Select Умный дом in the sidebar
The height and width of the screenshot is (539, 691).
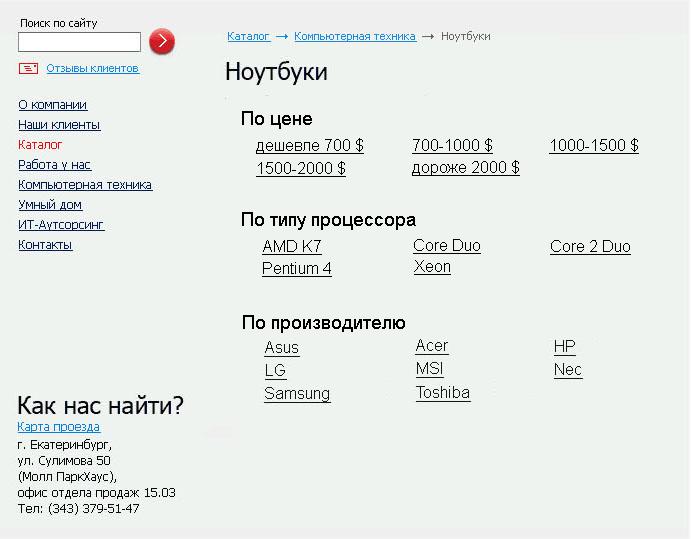50,205
